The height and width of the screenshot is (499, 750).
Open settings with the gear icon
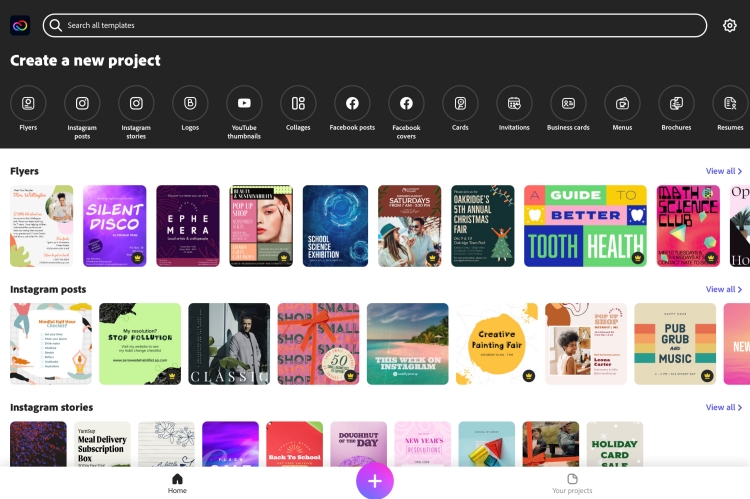[x=729, y=25]
